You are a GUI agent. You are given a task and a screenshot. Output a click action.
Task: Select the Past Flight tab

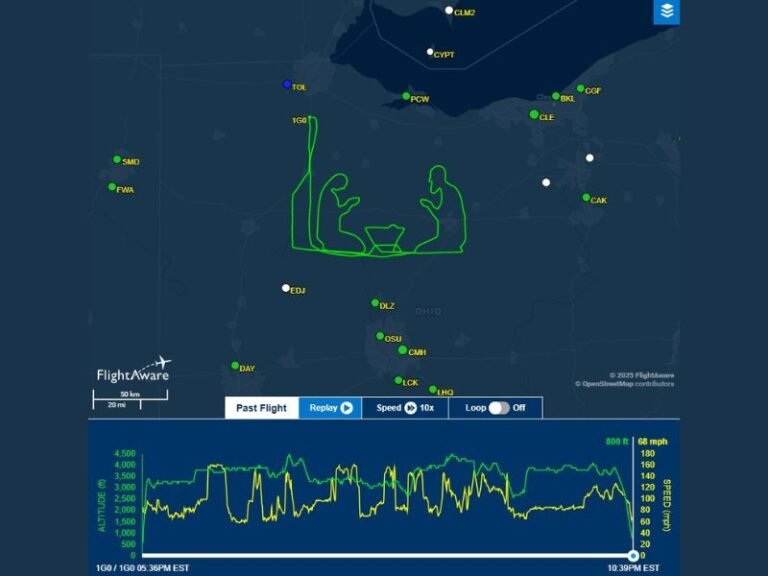[x=262, y=408]
